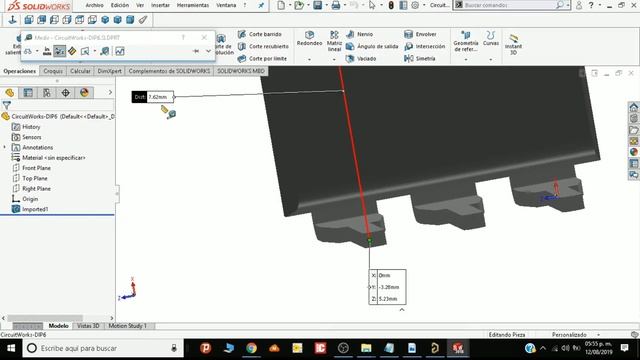Viewport: 640px width, 360px height.
Task: Switch to the Croquis tab
Action: pyautogui.click(x=53, y=71)
